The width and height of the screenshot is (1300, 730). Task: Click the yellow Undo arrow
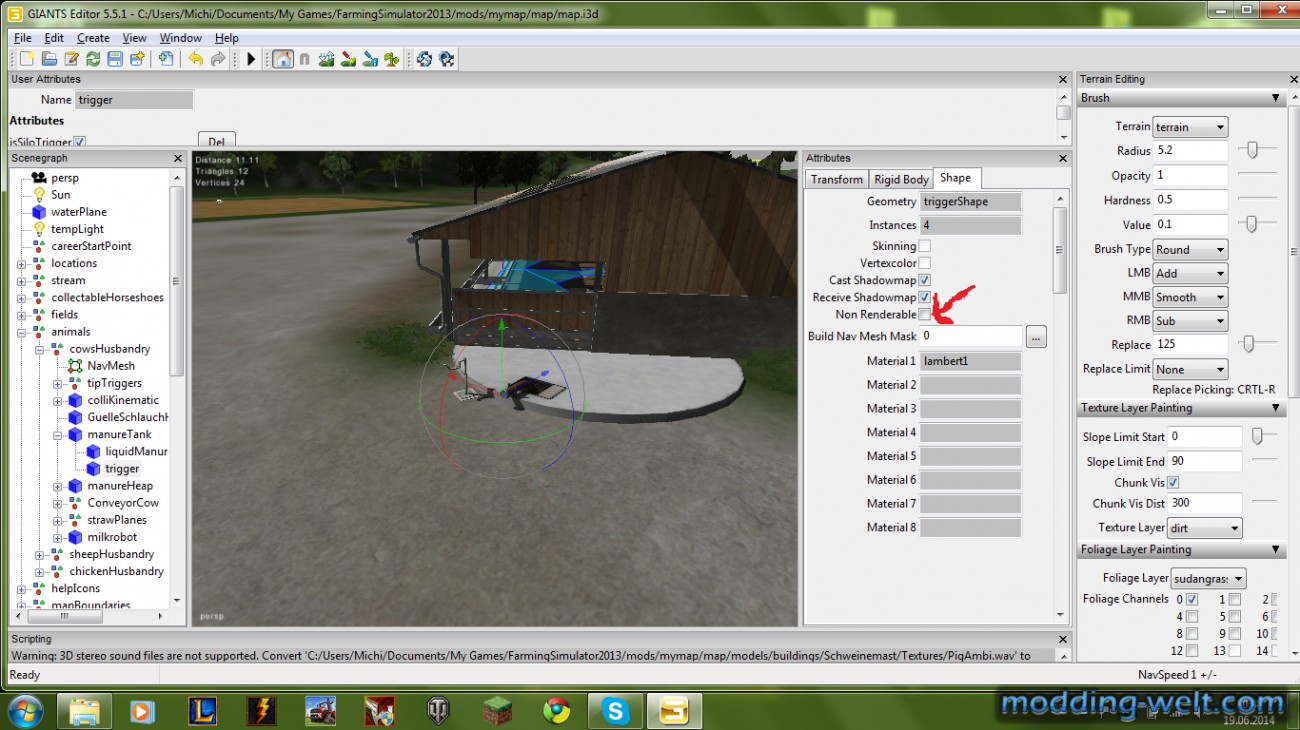(x=195, y=59)
